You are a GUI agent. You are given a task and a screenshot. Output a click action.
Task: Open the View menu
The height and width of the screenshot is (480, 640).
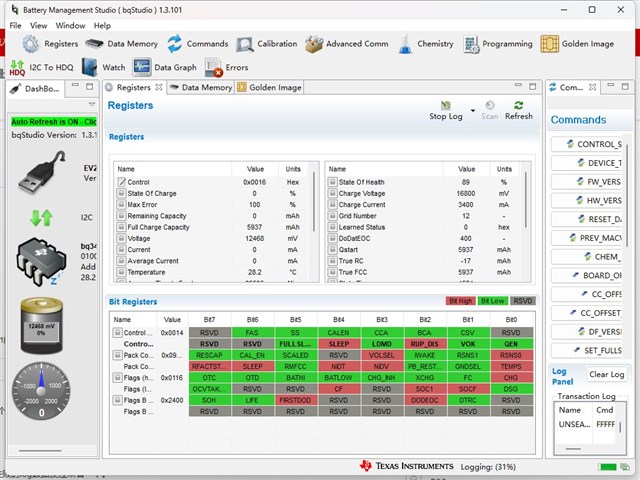click(38, 26)
